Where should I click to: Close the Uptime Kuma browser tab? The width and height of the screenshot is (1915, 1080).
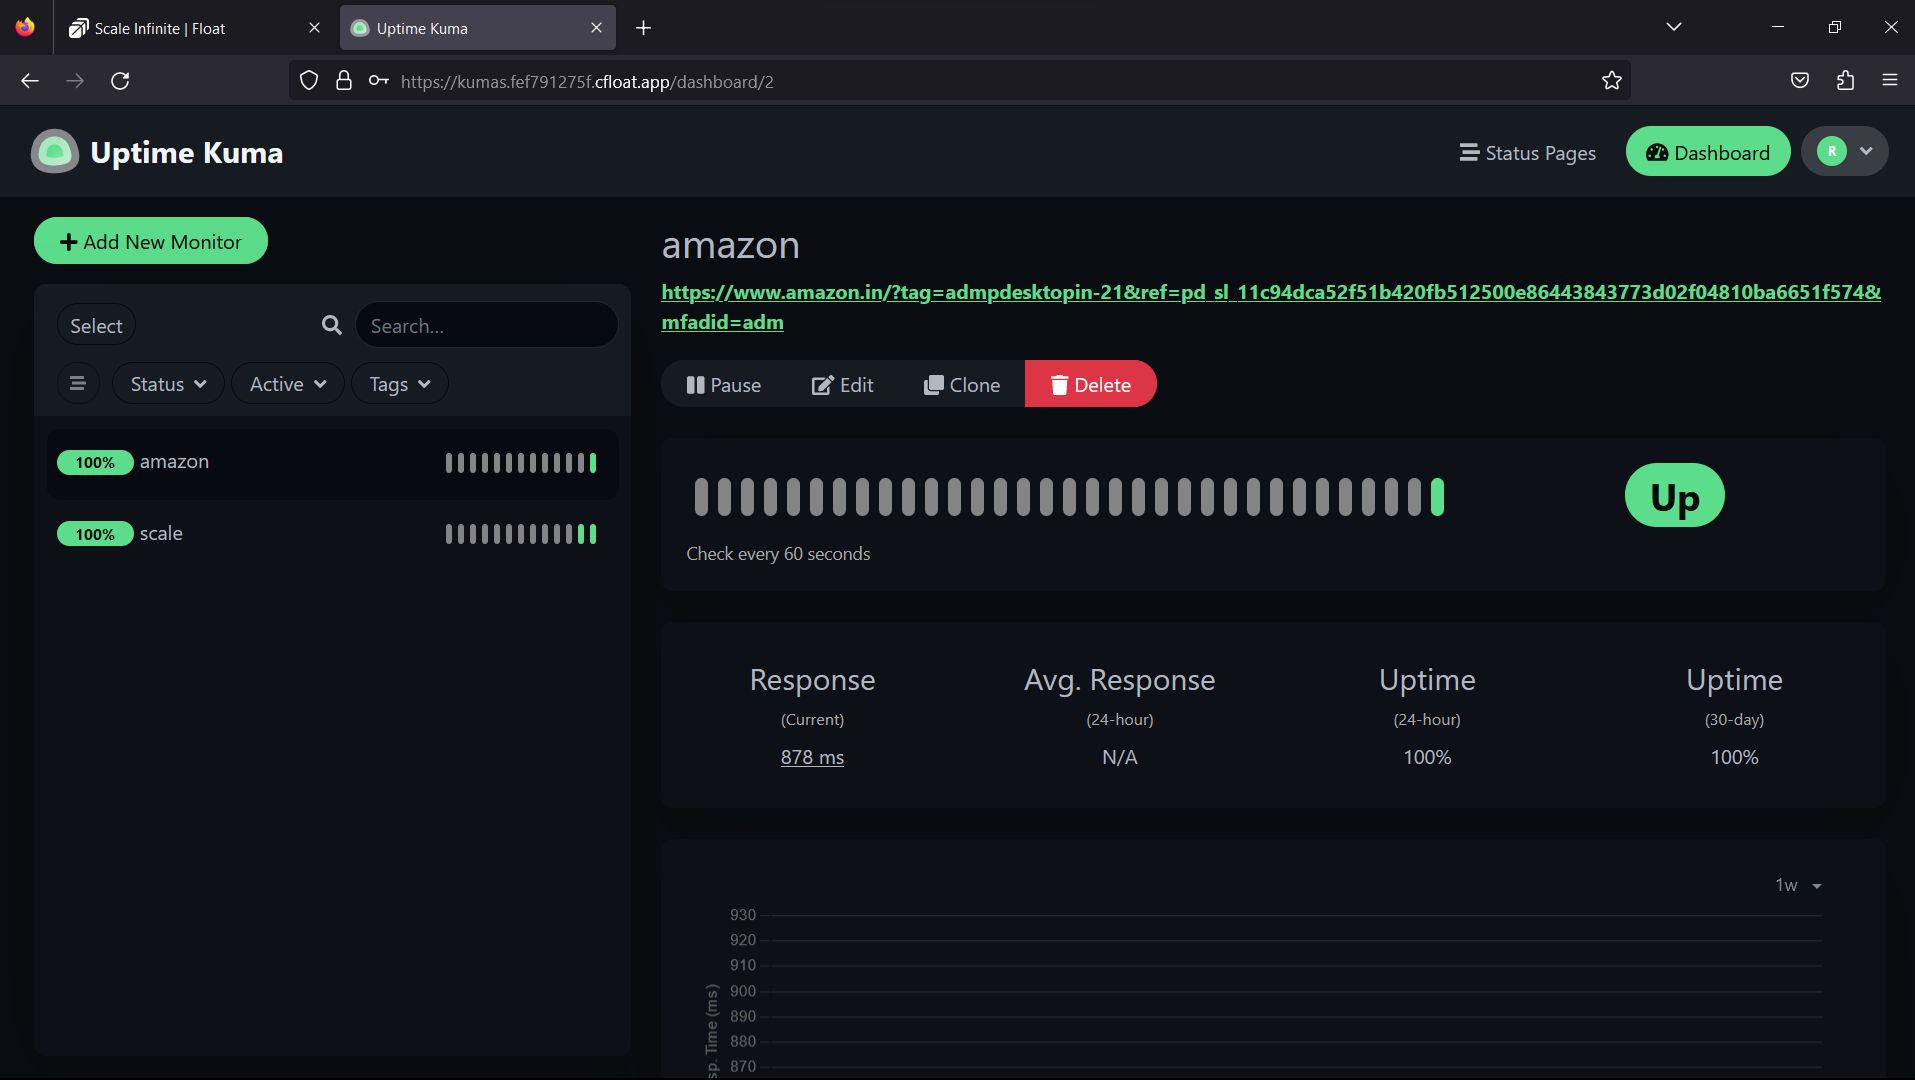pos(597,28)
